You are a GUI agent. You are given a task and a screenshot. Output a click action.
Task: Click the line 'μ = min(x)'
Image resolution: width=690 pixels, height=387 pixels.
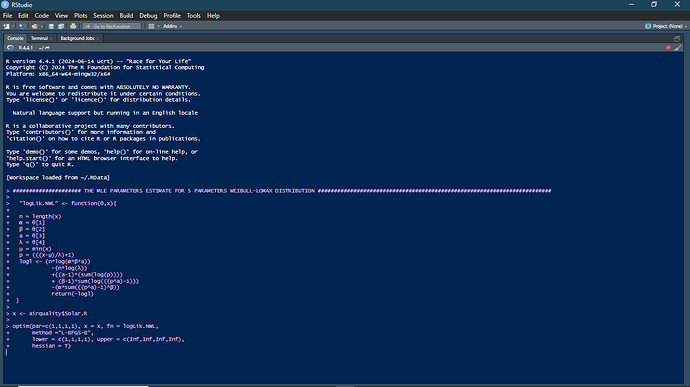click(35, 249)
